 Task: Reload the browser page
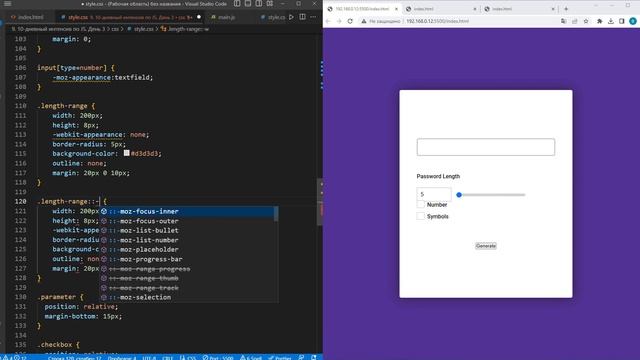coord(350,21)
